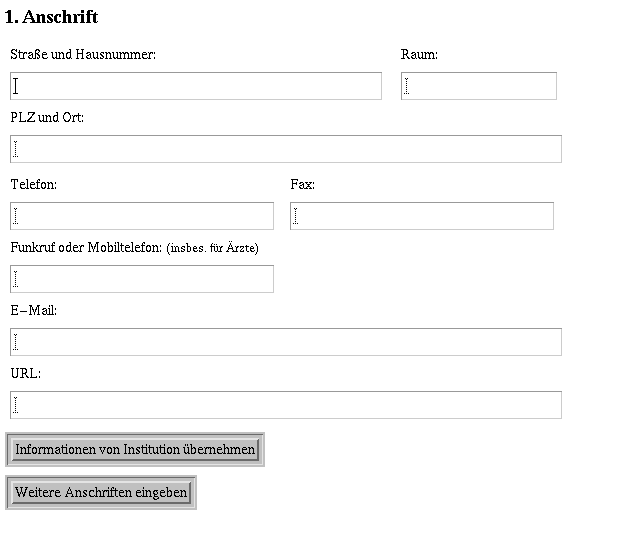Screen dimensions: 636x534
Task: Click the '1. Anschrift' heading
Action: (x=52, y=17)
